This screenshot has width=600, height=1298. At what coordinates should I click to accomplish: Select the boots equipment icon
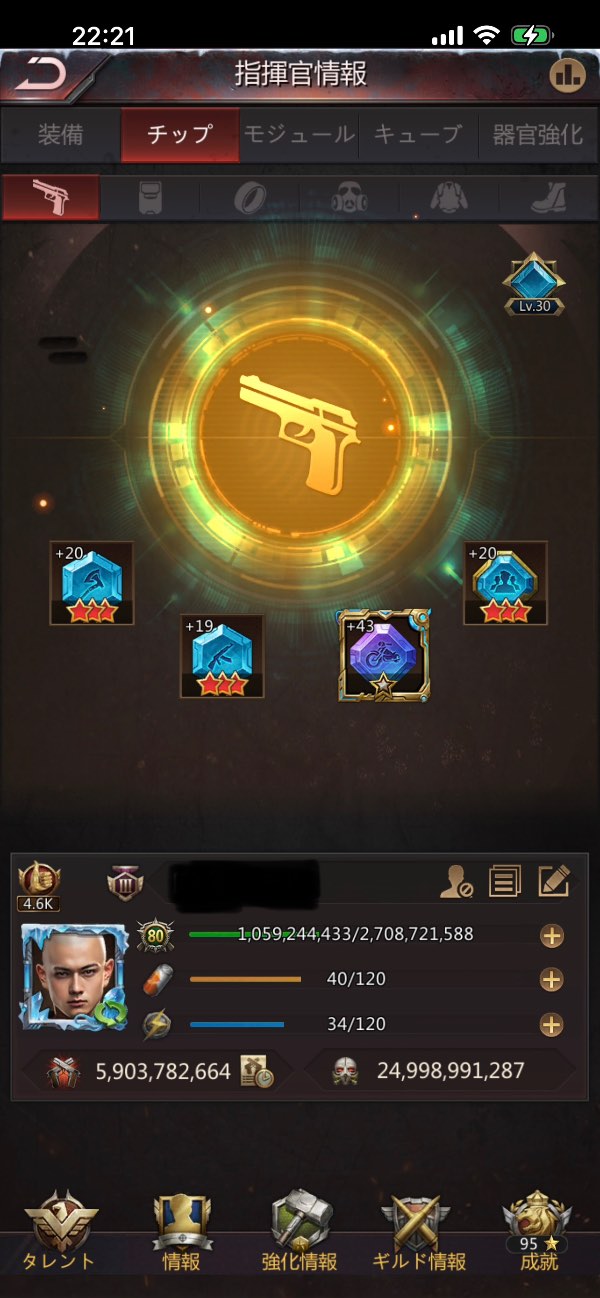click(548, 197)
